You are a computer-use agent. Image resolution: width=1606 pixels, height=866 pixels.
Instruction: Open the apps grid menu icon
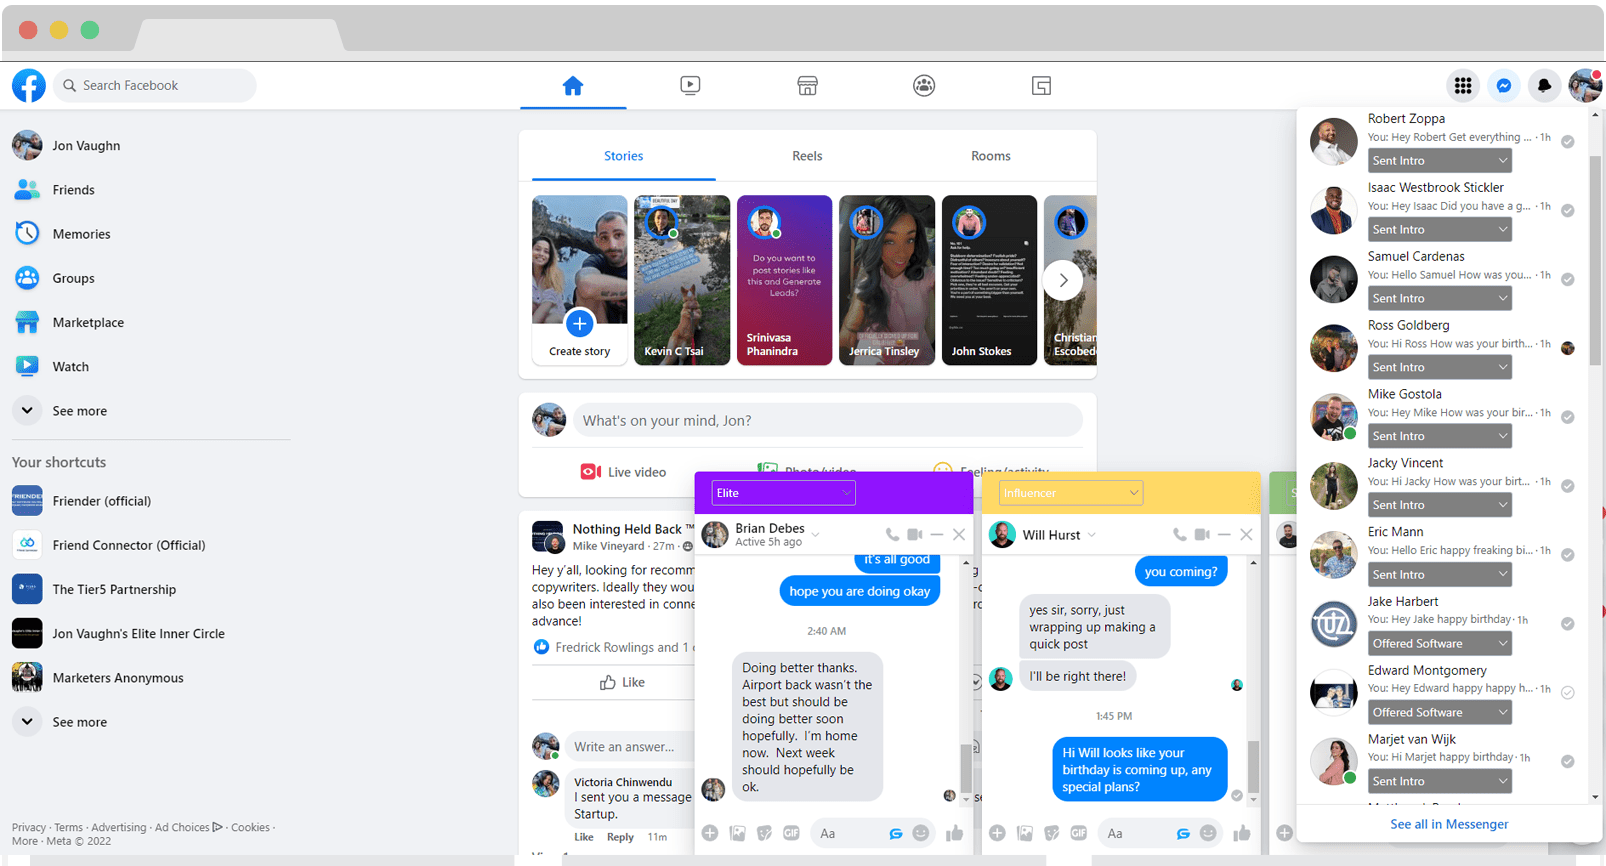1463,86
